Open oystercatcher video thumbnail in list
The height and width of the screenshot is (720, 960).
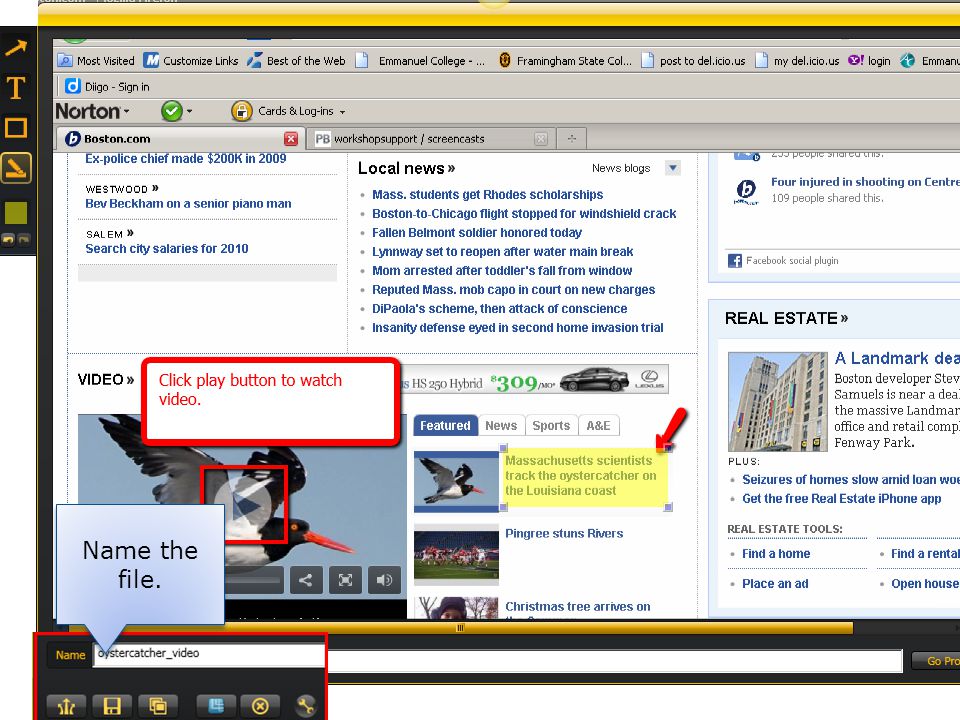point(457,482)
